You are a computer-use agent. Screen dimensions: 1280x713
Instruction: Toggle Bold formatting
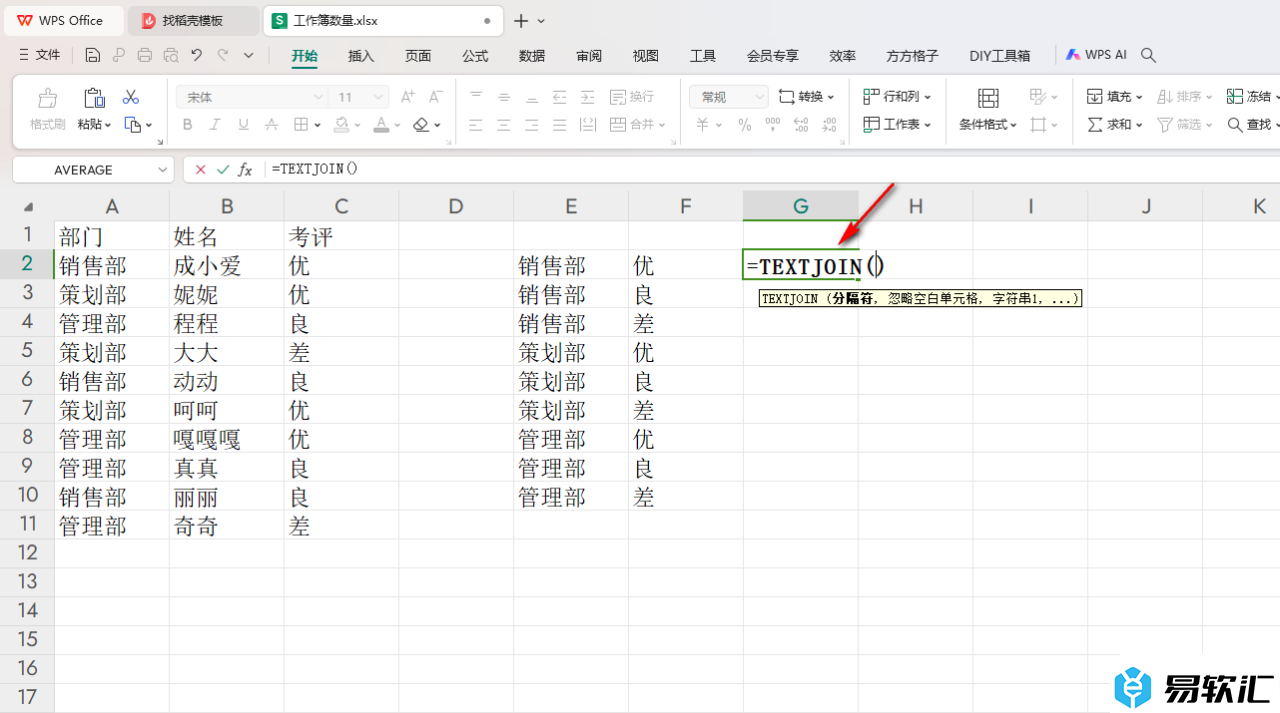click(x=187, y=125)
